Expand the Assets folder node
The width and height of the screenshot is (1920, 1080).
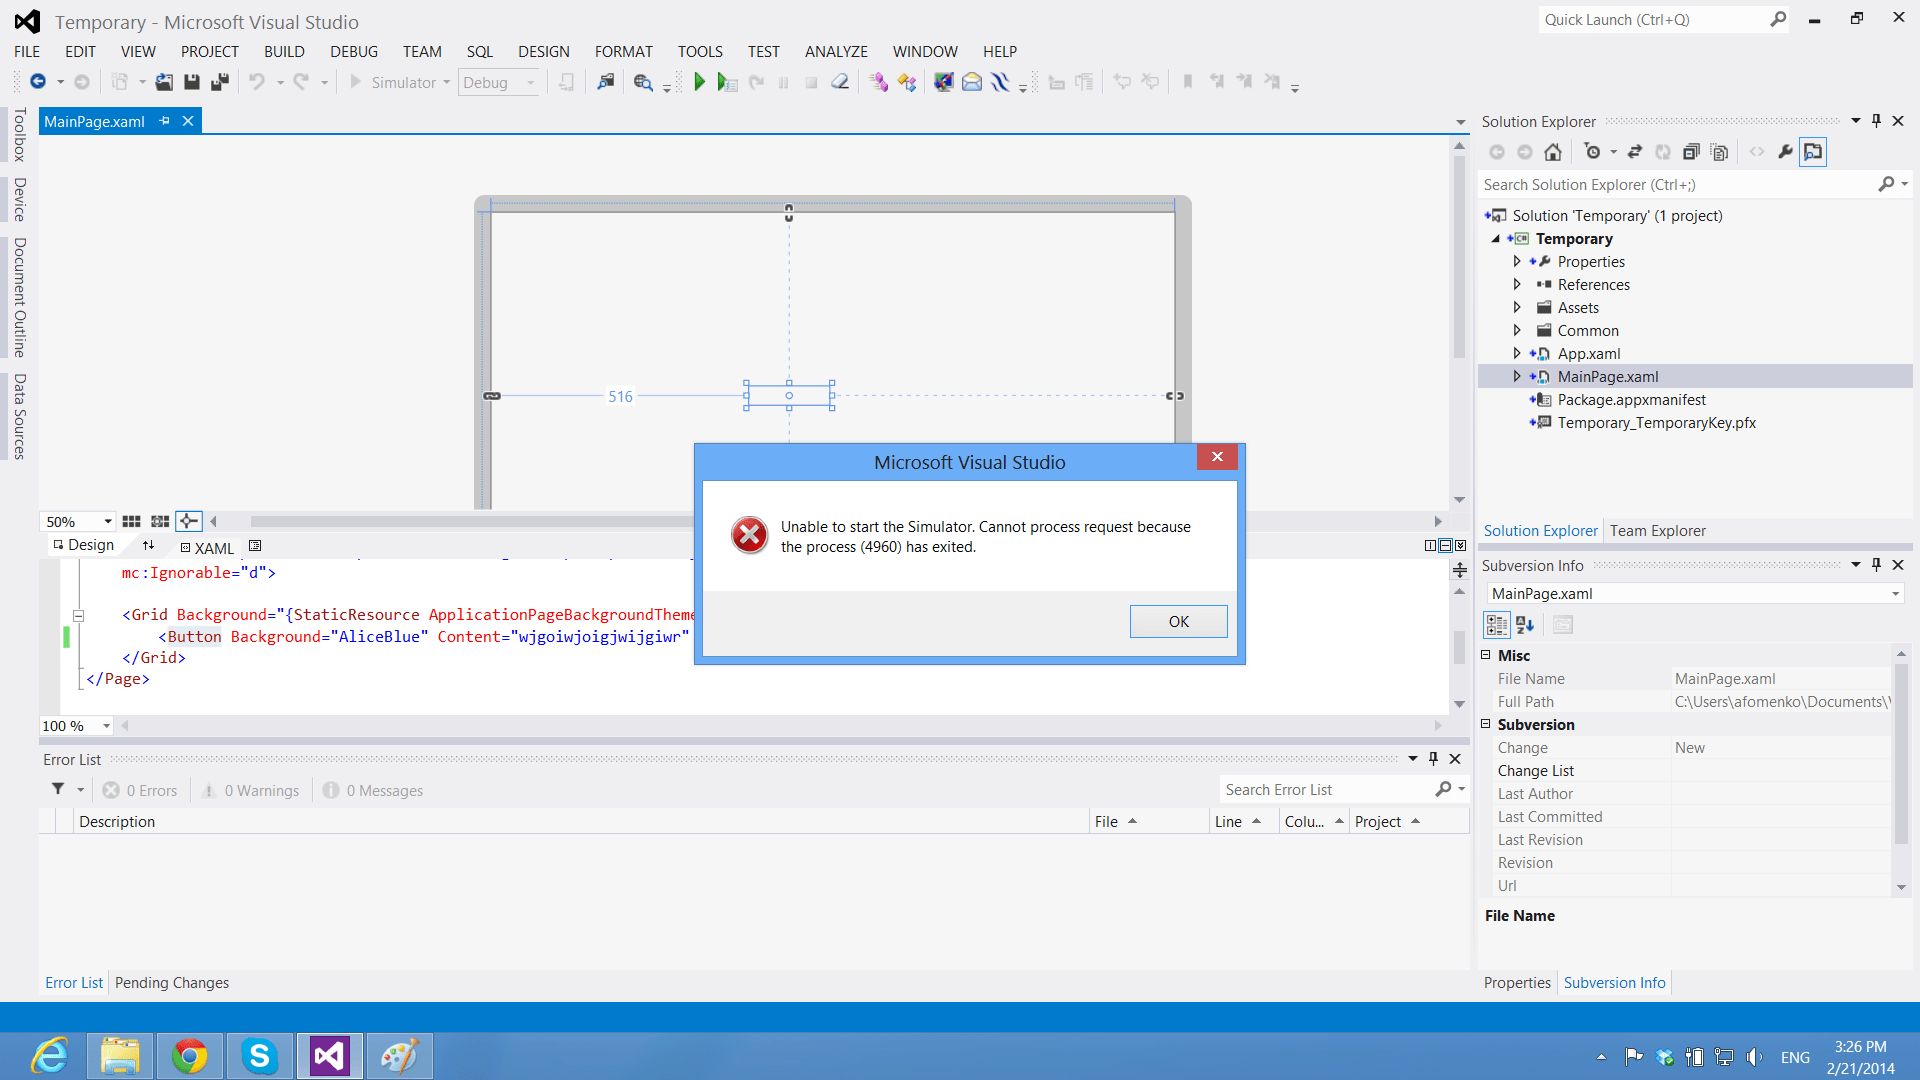(x=1517, y=307)
